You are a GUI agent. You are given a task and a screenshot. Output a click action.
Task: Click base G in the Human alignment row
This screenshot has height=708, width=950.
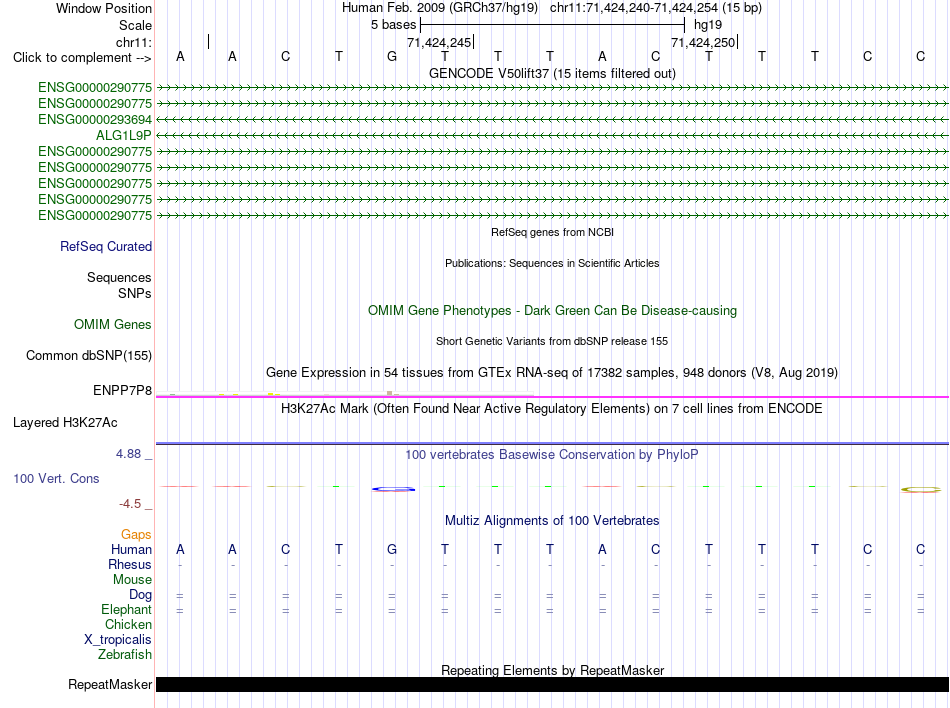tap(392, 549)
